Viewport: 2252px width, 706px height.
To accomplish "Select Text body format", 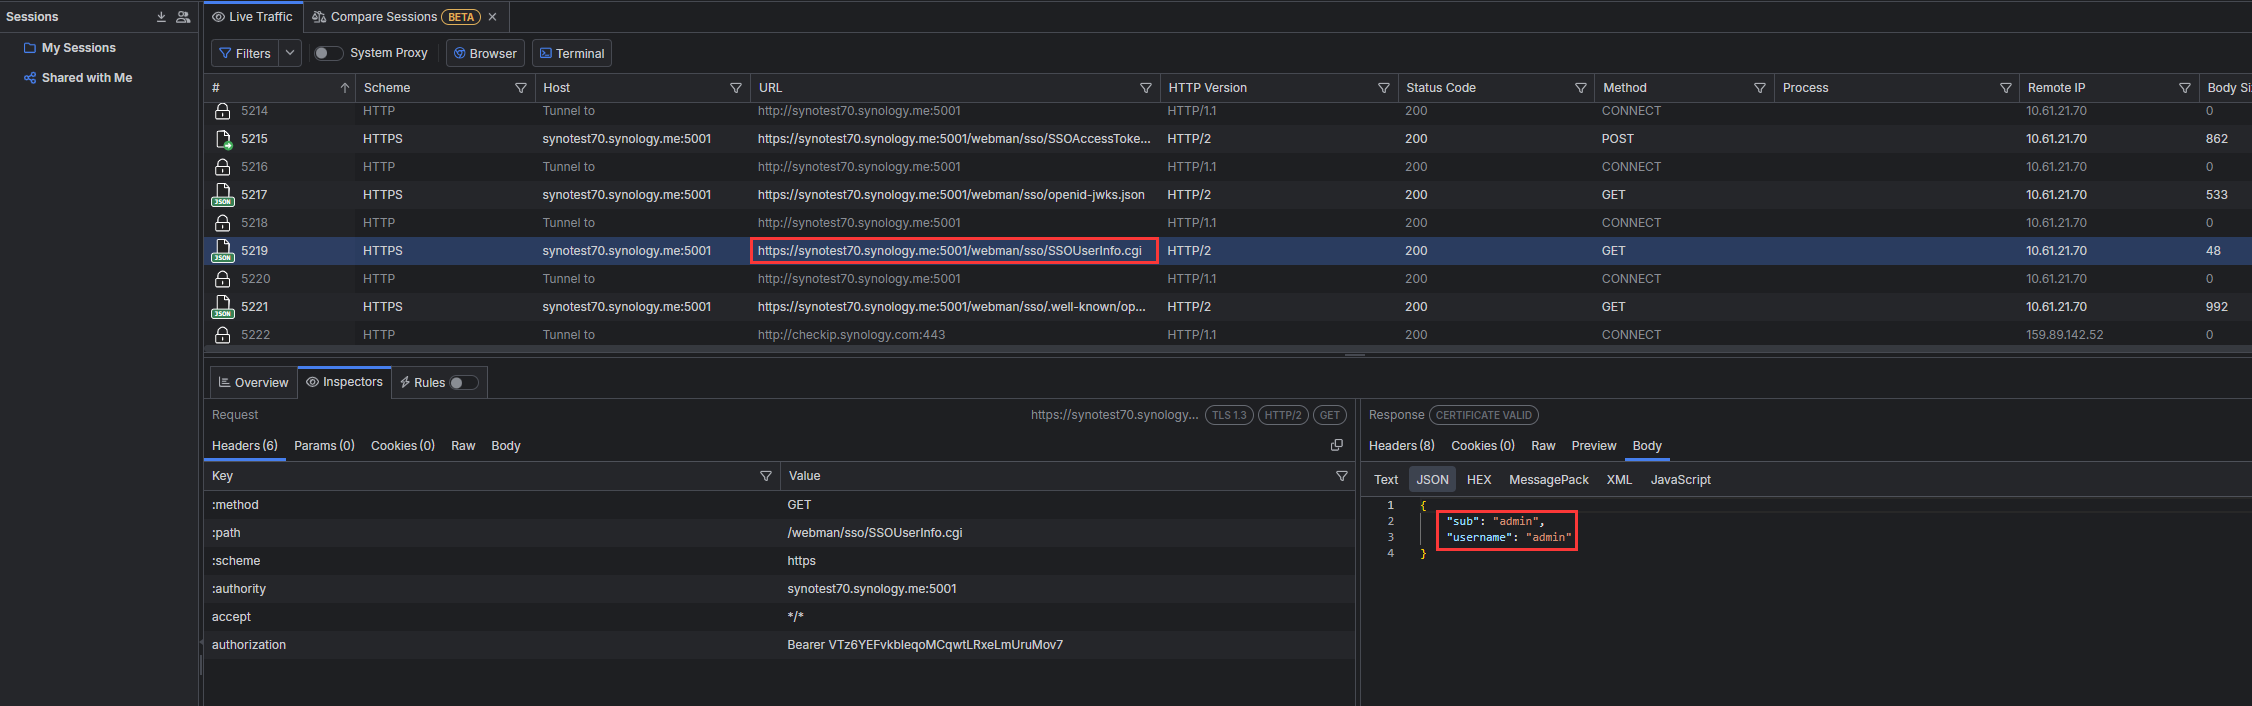I will tap(1386, 480).
